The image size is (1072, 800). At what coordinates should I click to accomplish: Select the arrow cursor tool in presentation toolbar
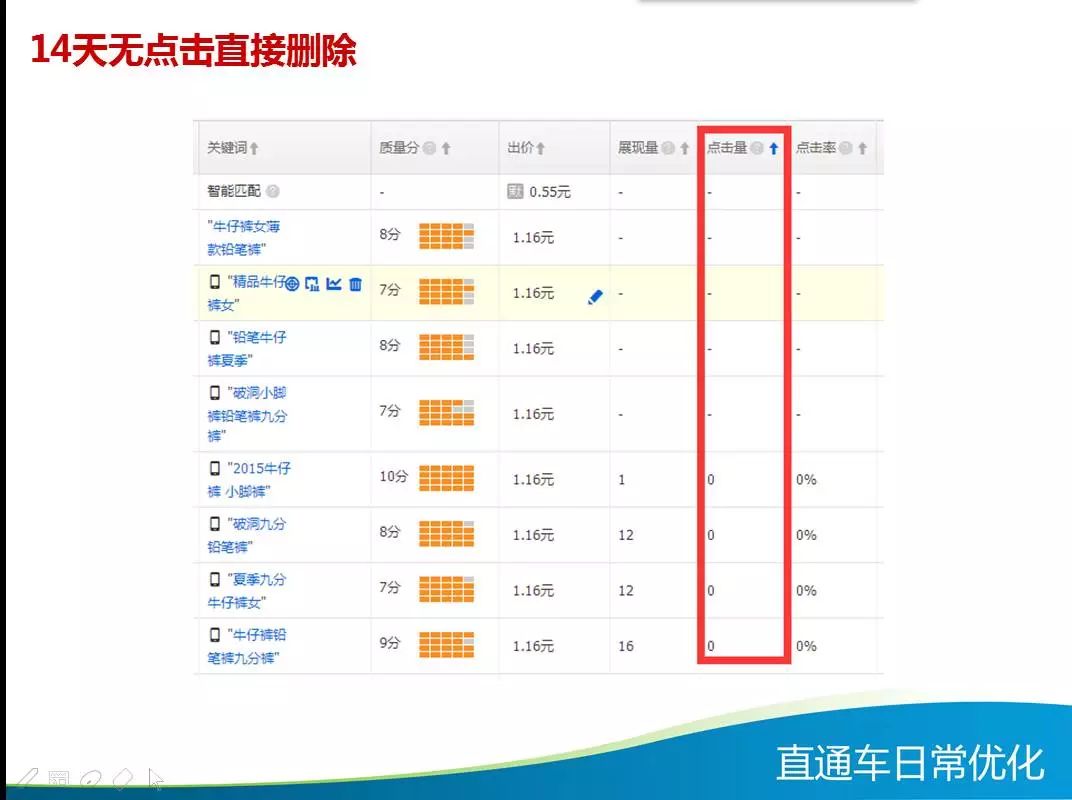(x=156, y=778)
